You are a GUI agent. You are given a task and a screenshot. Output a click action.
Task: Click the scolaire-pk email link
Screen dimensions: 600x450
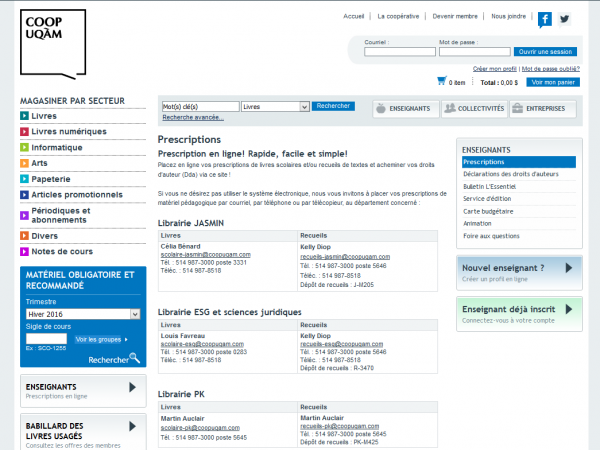(200, 428)
